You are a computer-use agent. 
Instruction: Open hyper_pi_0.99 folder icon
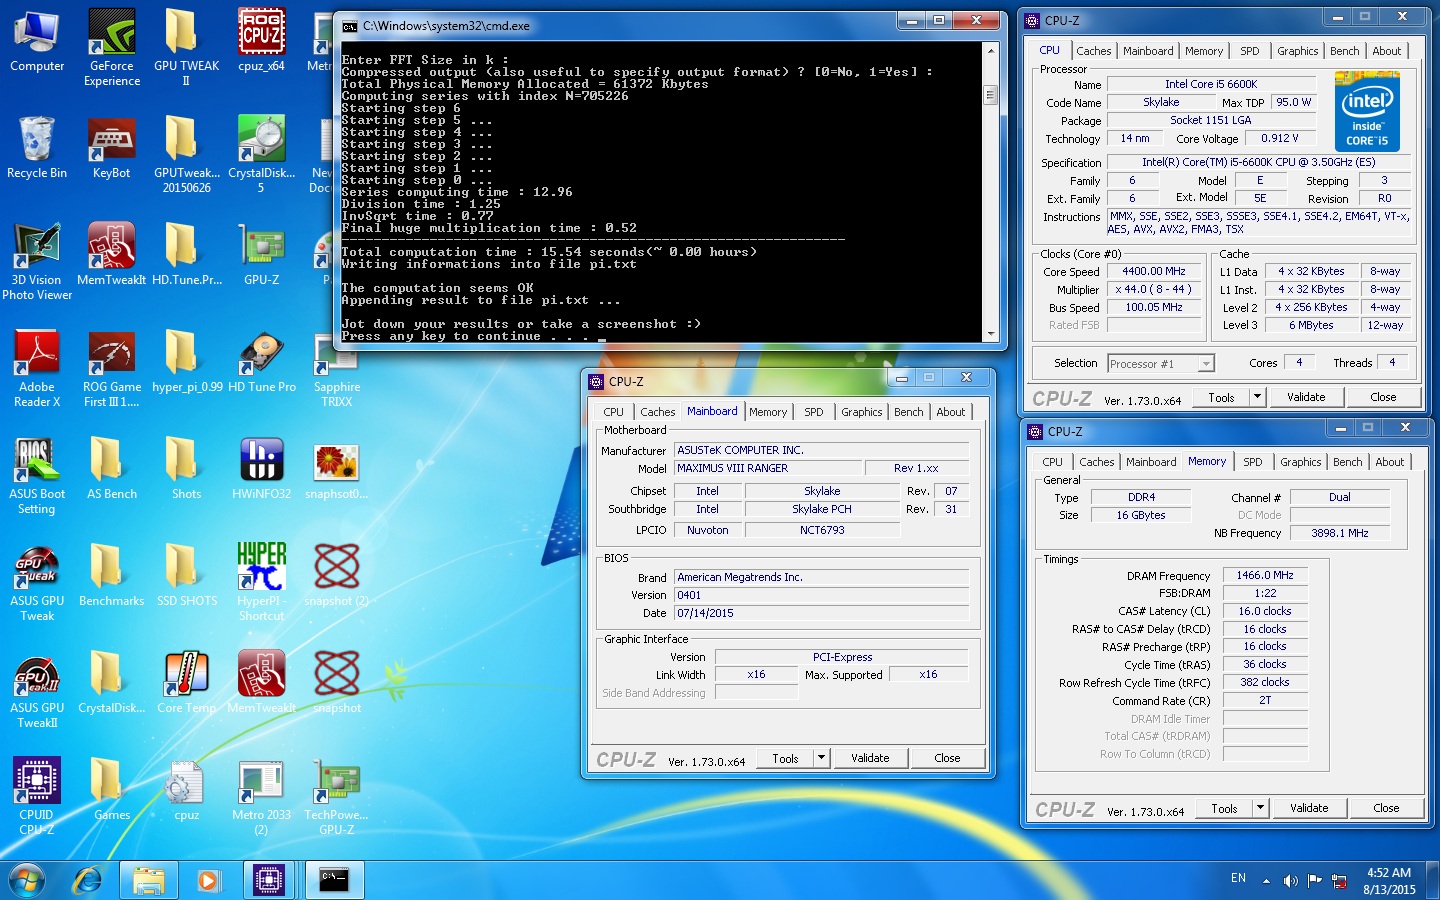point(186,361)
